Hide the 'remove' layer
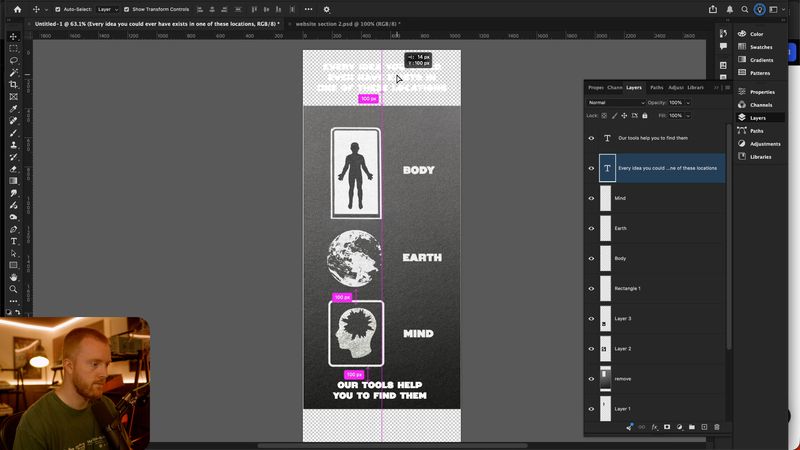The width and height of the screenshot is (800, 450). point(591,379)
